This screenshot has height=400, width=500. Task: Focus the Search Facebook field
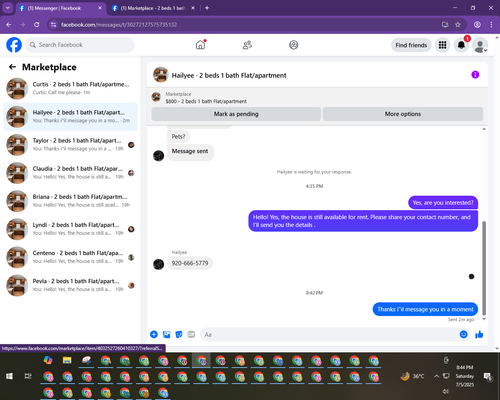pos(80,45)
